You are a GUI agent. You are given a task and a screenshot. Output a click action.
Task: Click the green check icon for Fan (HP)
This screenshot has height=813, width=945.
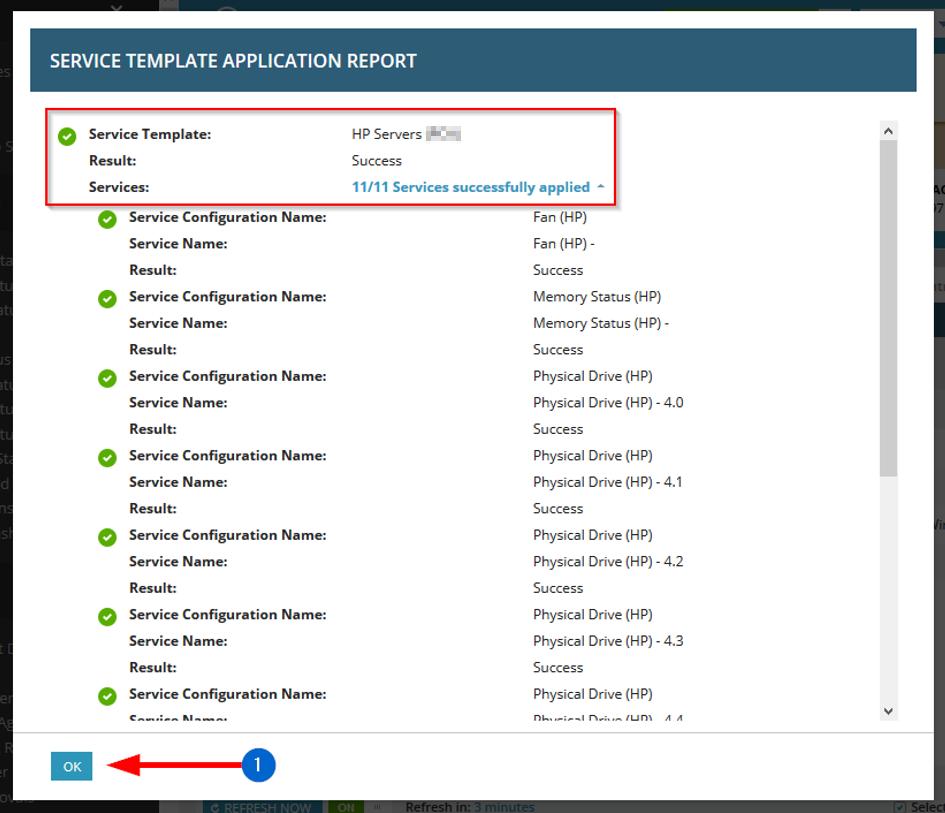[x=107, y=219]
